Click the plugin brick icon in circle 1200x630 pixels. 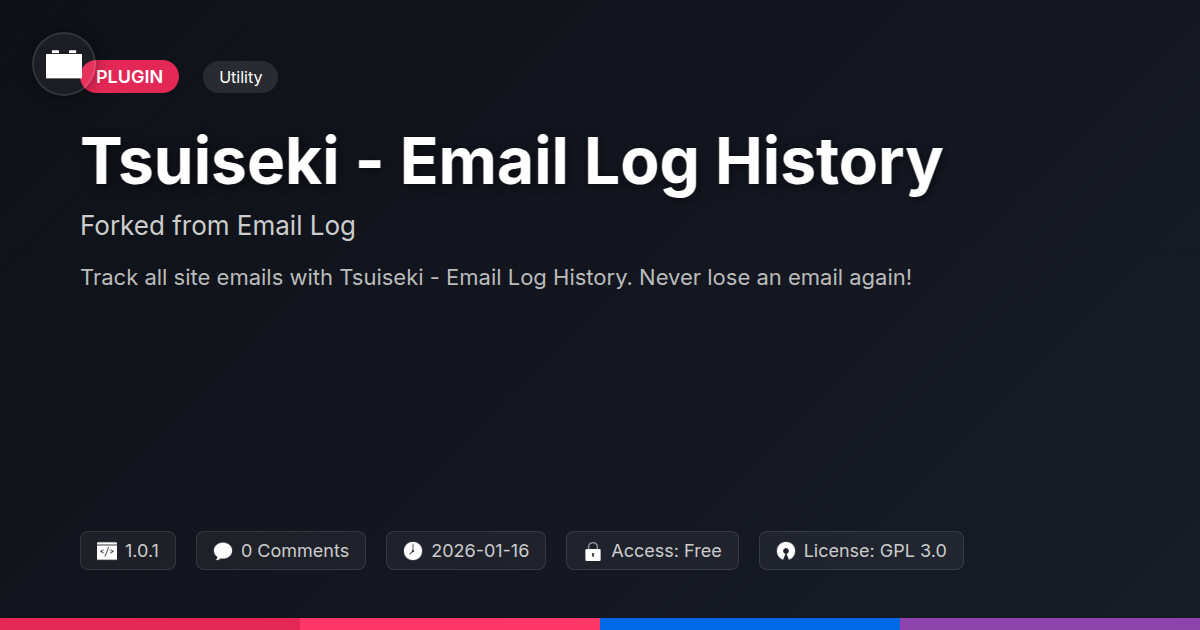pos(64,64)
